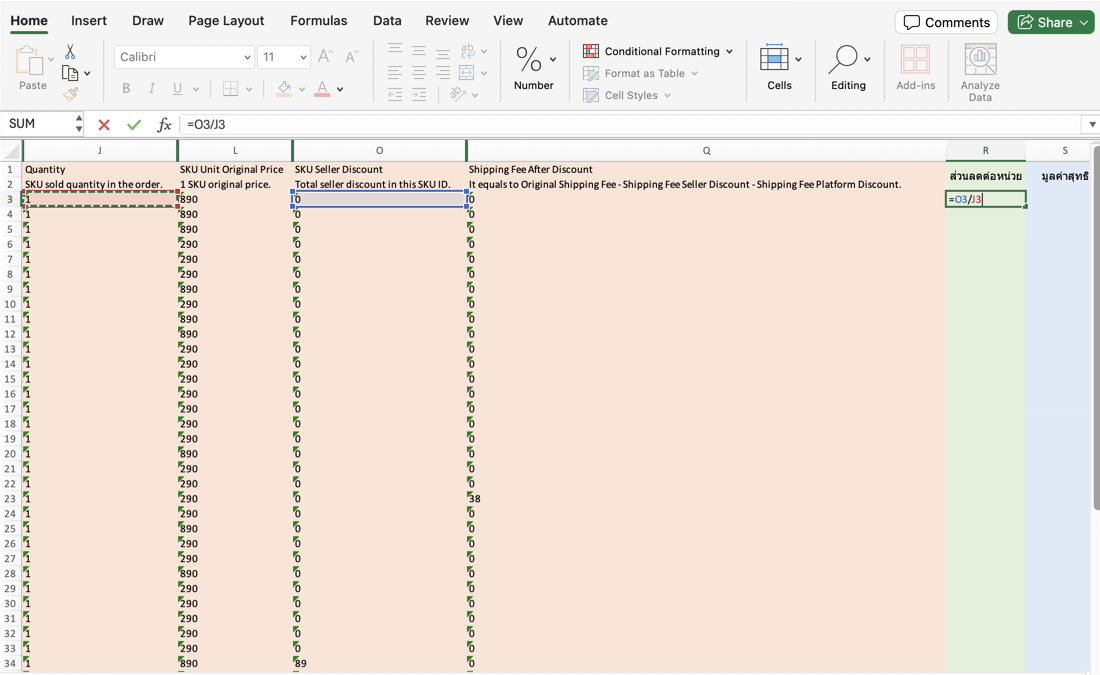Click the Wrap Text icon
Image resolution: width=1100 pixels, height=675 pixels.
(467, 51)
